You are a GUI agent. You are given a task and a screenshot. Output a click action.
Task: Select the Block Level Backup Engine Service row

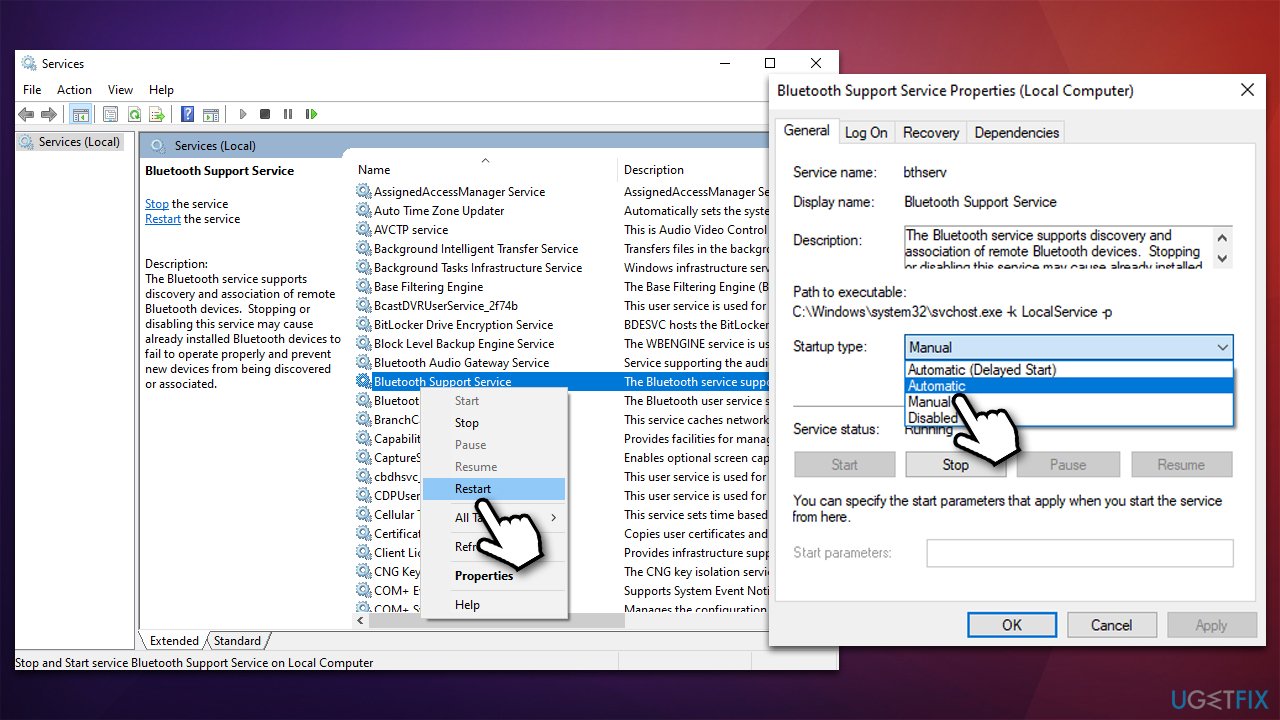click(562, 343)
